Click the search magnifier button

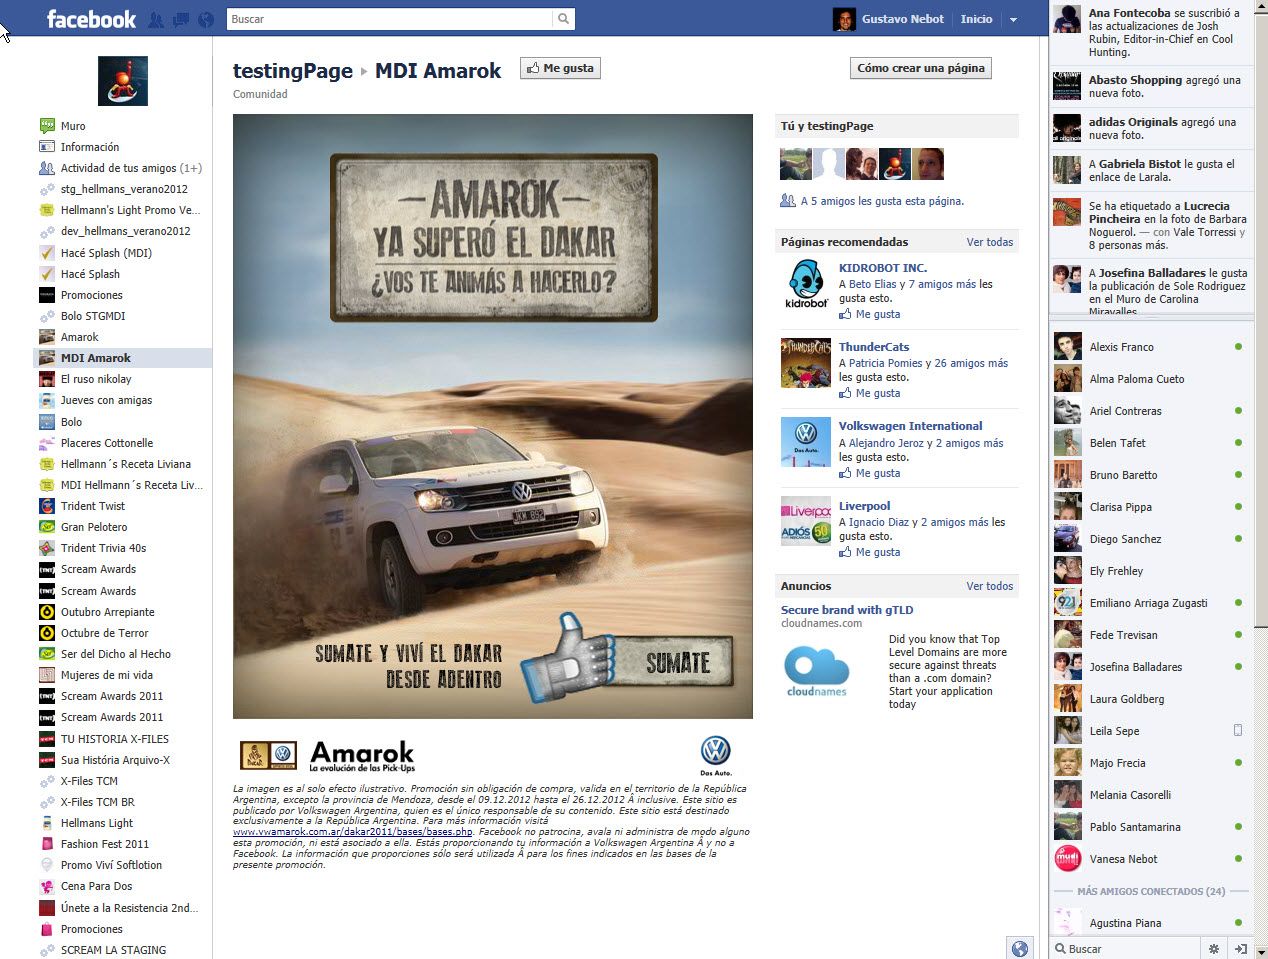564,19
